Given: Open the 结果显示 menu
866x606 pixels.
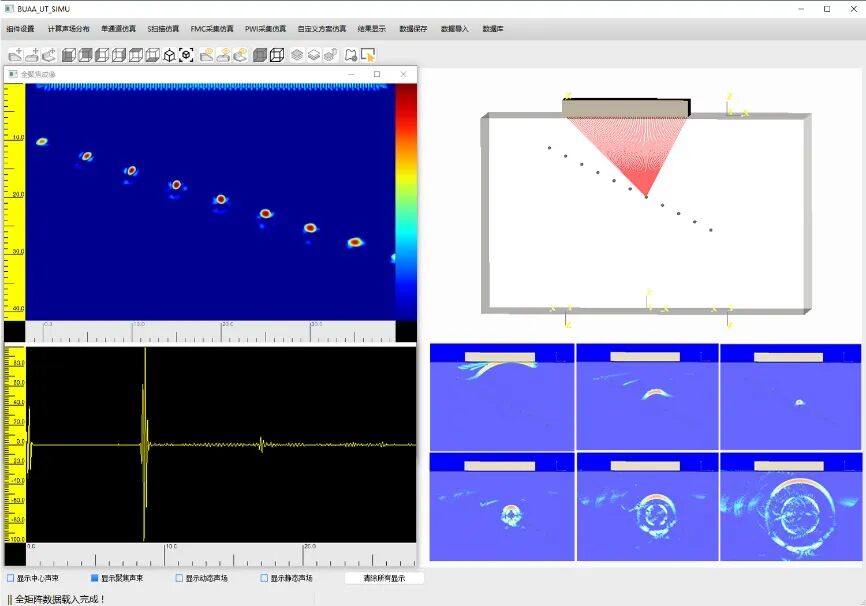Looking at the screenshot, I should pyautogui.click(x=372, y=29).
